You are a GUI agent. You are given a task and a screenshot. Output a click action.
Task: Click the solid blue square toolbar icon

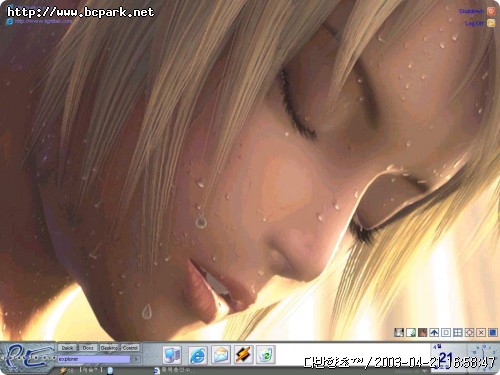[493, 332]
